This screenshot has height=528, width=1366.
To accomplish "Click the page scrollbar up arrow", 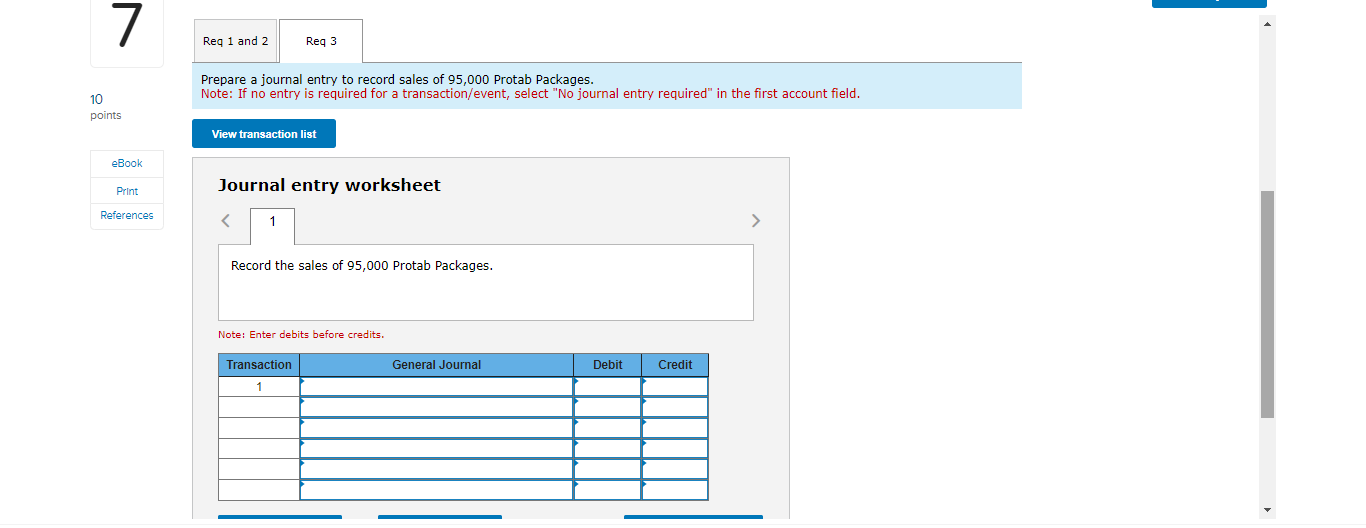I will coord(1268,23).
